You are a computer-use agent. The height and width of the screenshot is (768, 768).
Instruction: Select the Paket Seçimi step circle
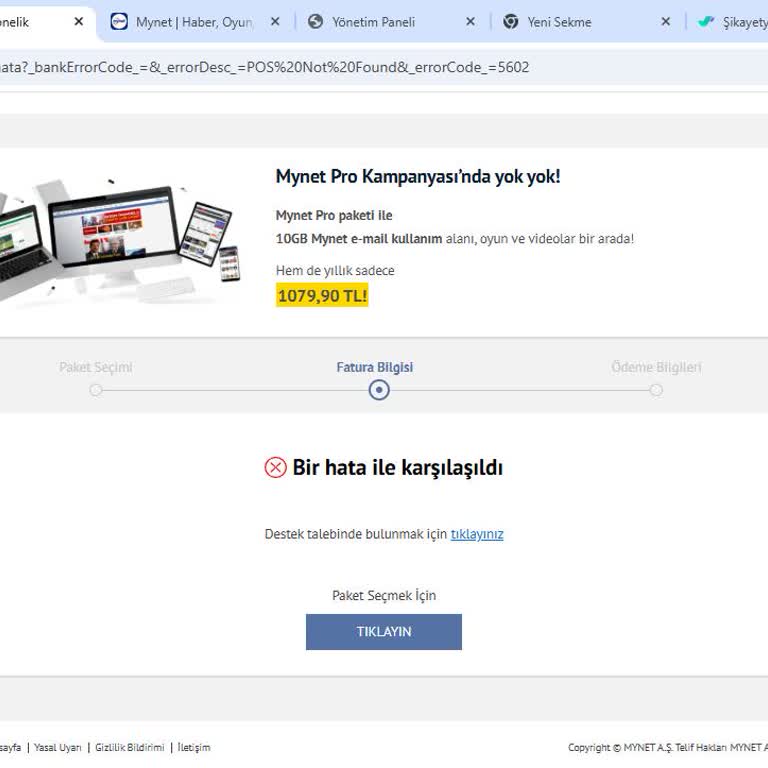(96, 390)
